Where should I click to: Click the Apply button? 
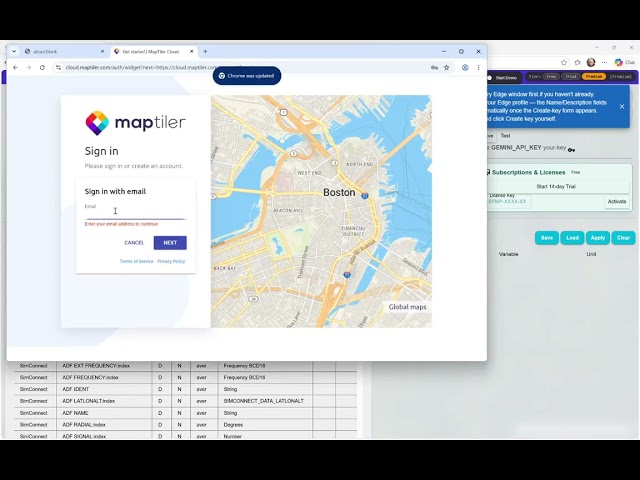pos(598,238)
